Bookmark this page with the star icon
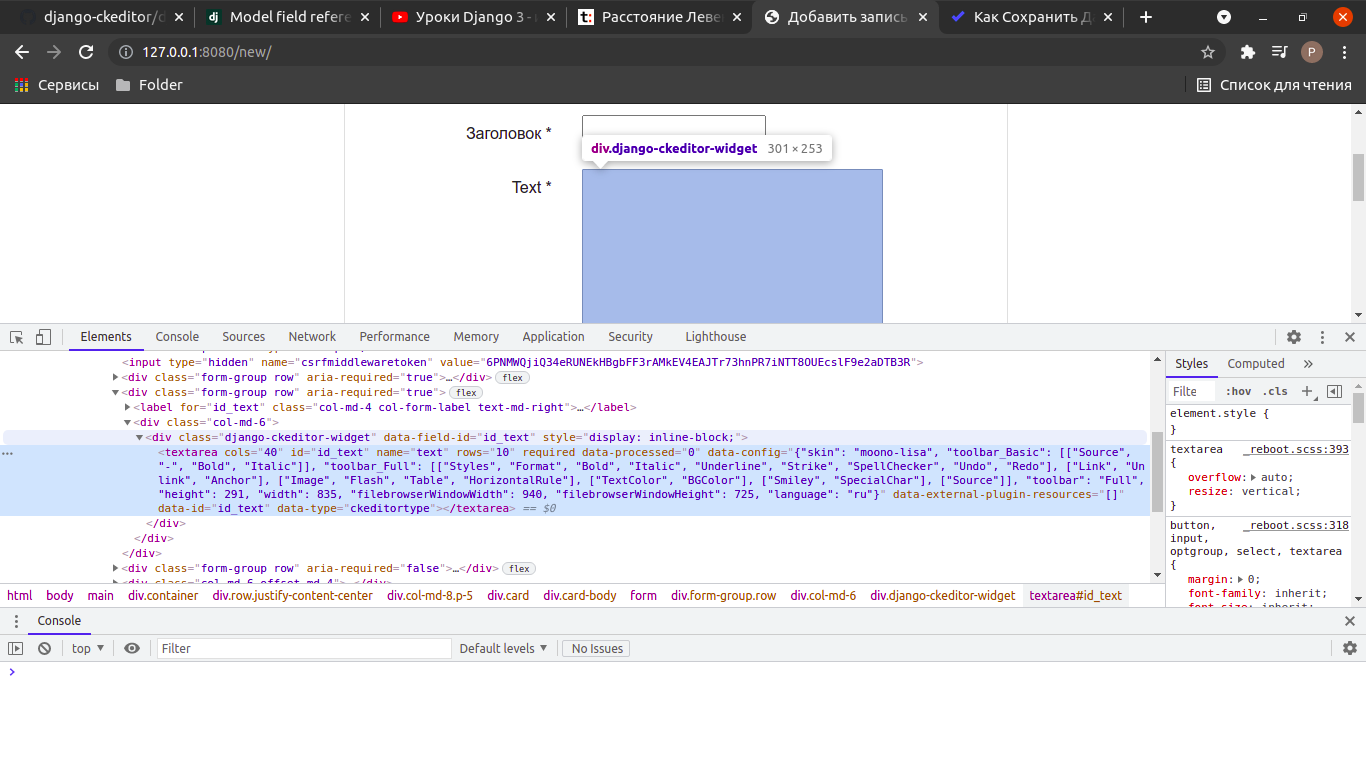1366x768 pixels. 1208,52
